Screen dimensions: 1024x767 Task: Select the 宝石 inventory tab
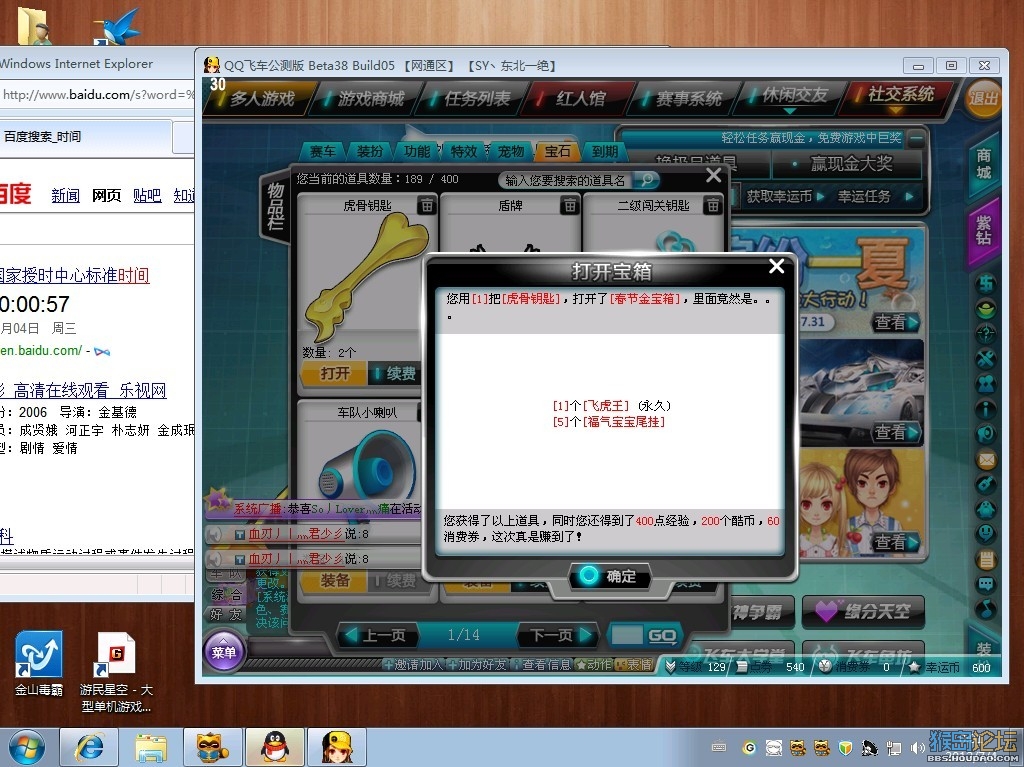[558, 152]
